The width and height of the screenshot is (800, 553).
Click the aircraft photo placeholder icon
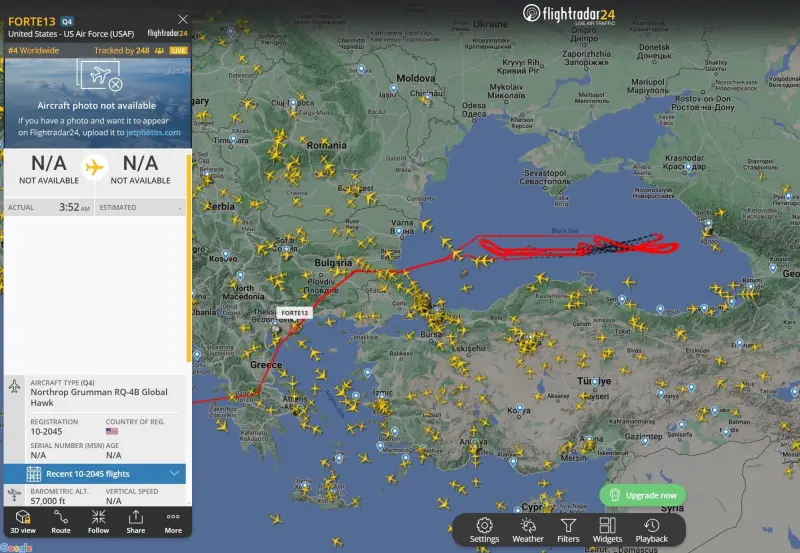pos(100,76)
